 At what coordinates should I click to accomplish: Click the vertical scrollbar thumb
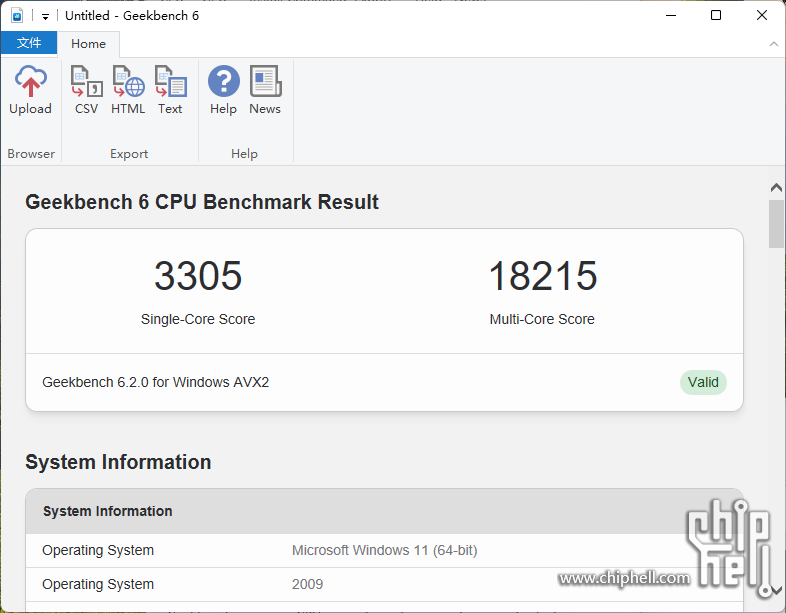[x=776, y=224]
